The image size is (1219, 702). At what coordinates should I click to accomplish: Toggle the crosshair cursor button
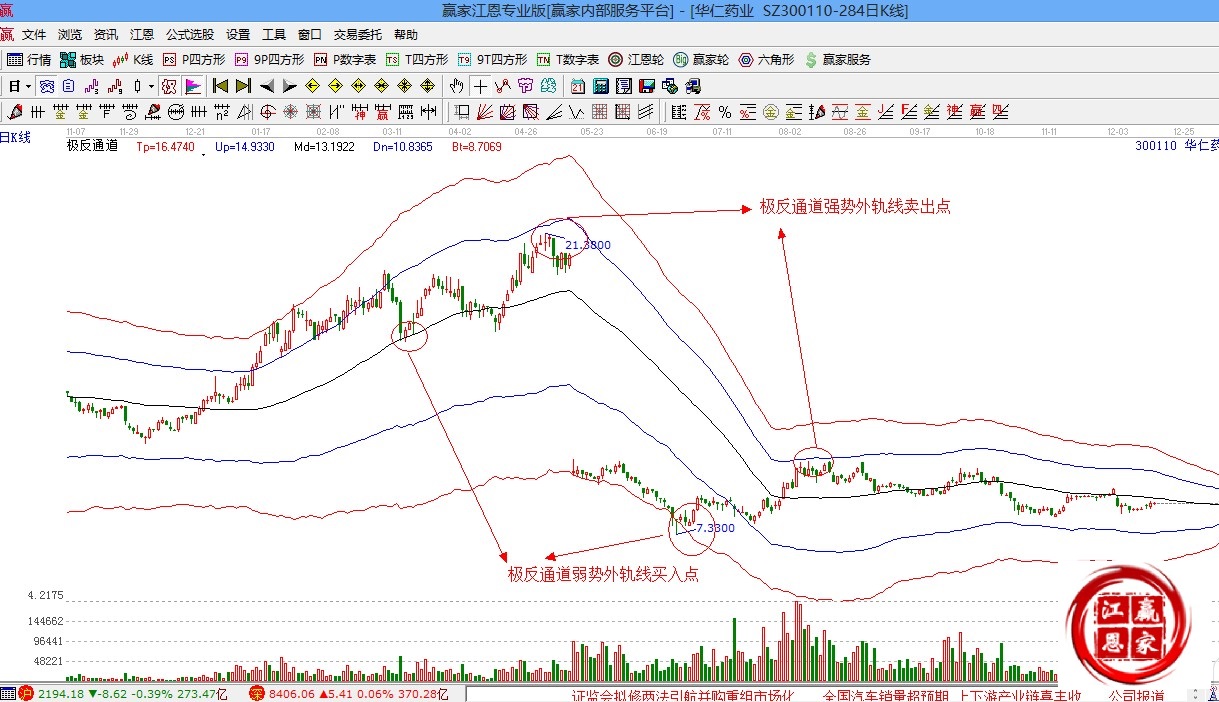481,86
